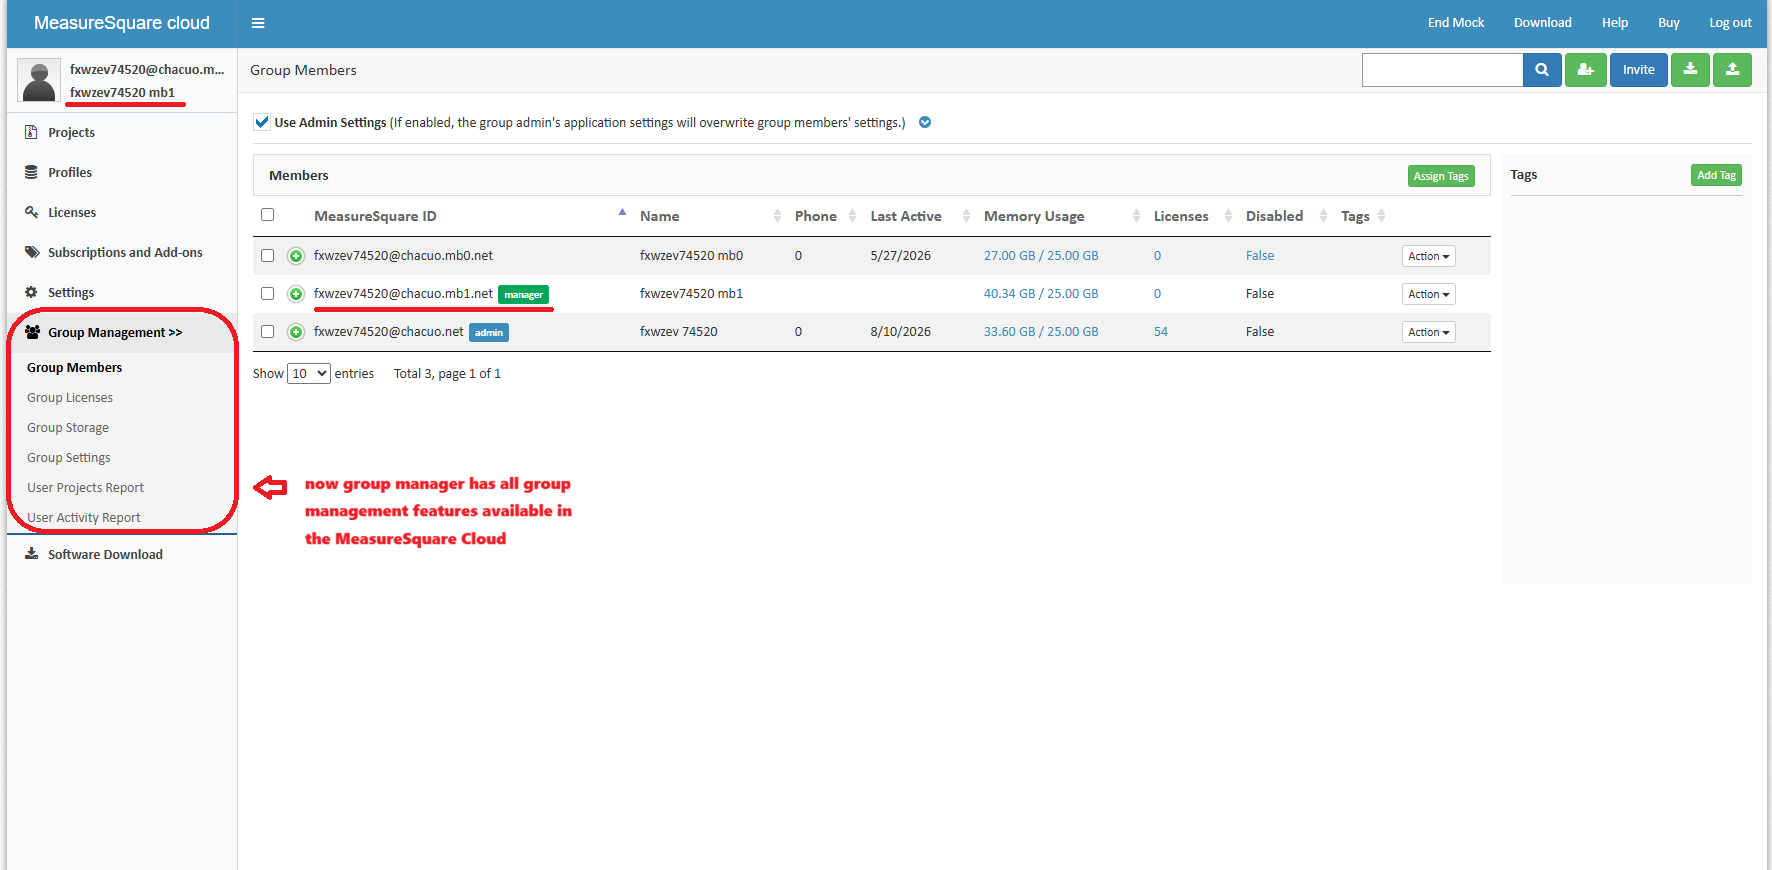Click the green upload icon button
Viewport: 1772px width, 870px height.
[1732, 70]
